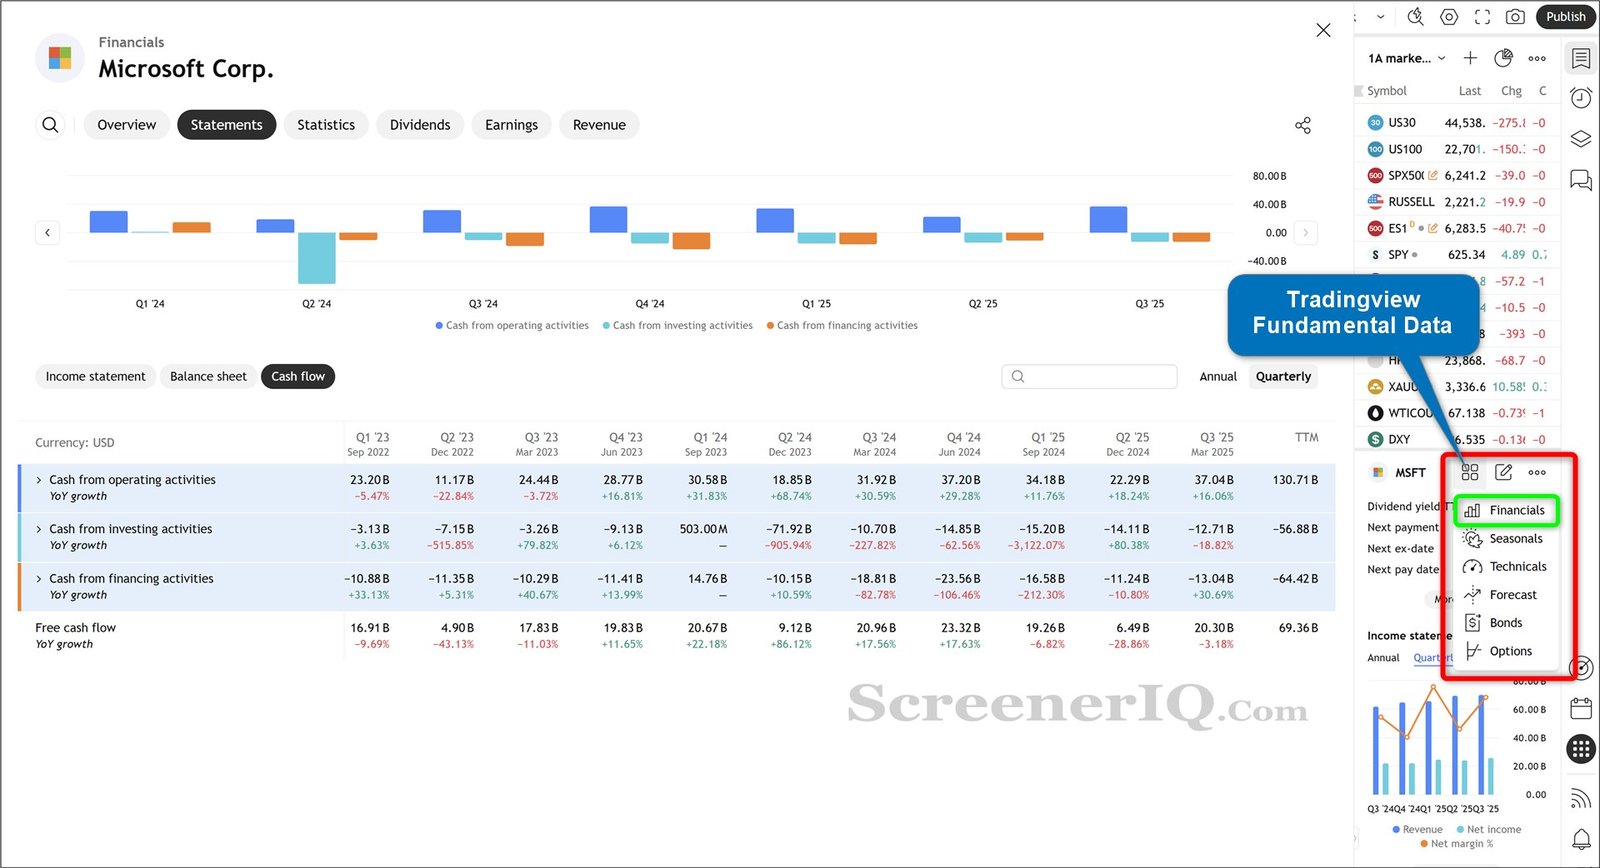Open search in Microsoft financials header
Viewport: 1600px width, 868px height.
[50, 125]
